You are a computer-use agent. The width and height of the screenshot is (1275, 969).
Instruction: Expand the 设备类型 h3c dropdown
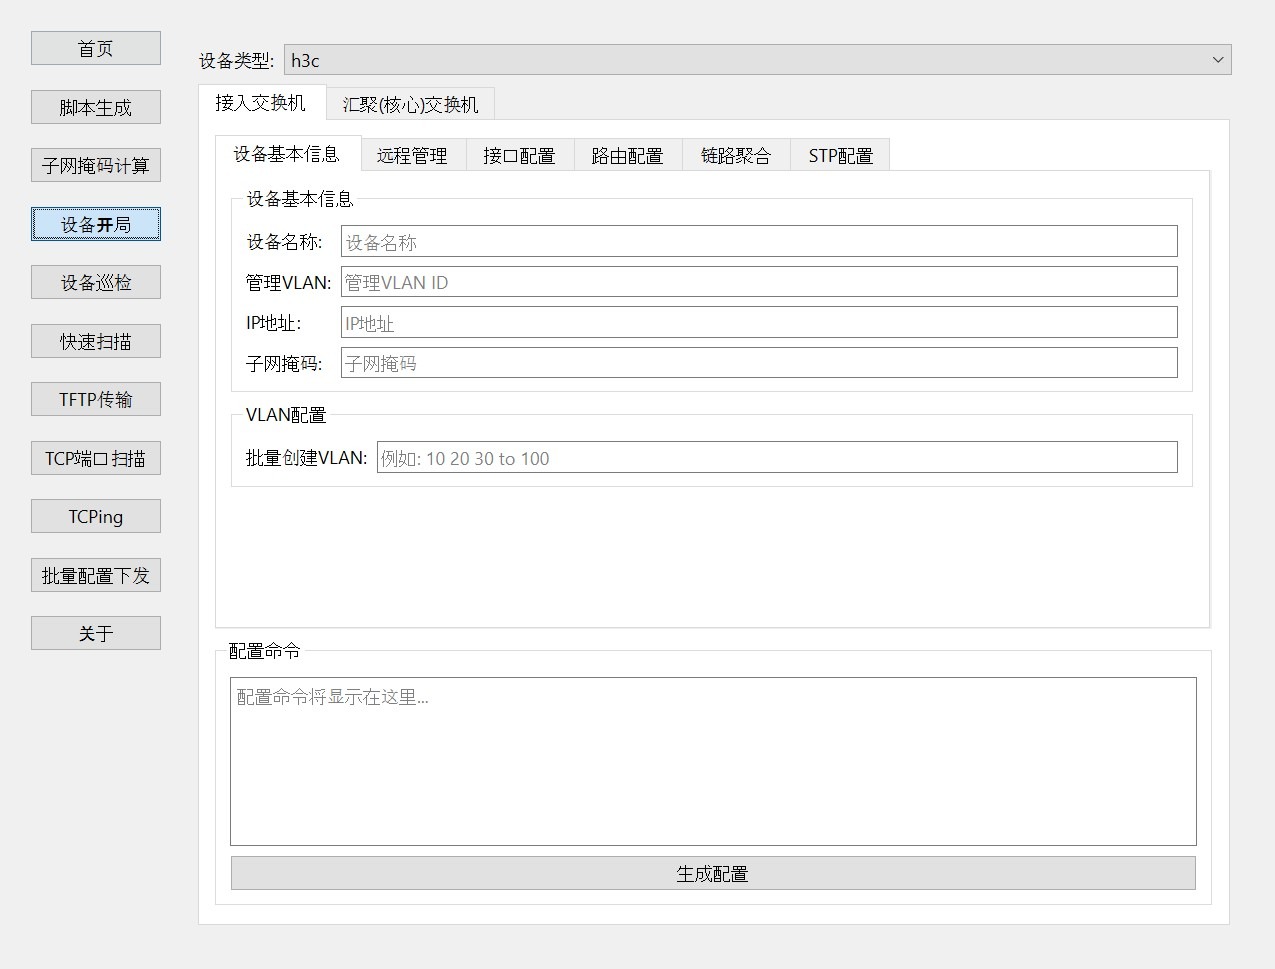(x=757, y=60)
